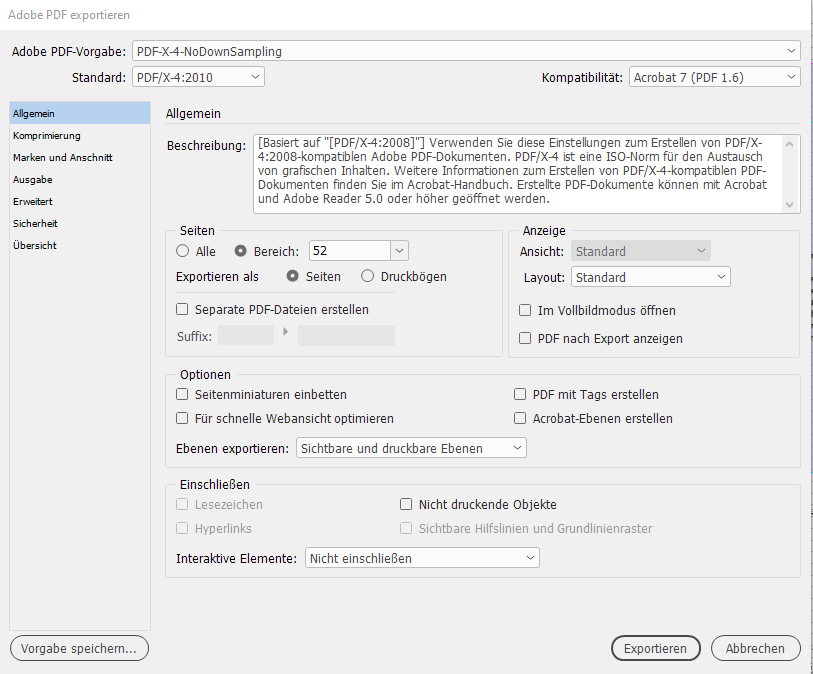Save preset via Vorgabe speichern

(x=79, y=648)
